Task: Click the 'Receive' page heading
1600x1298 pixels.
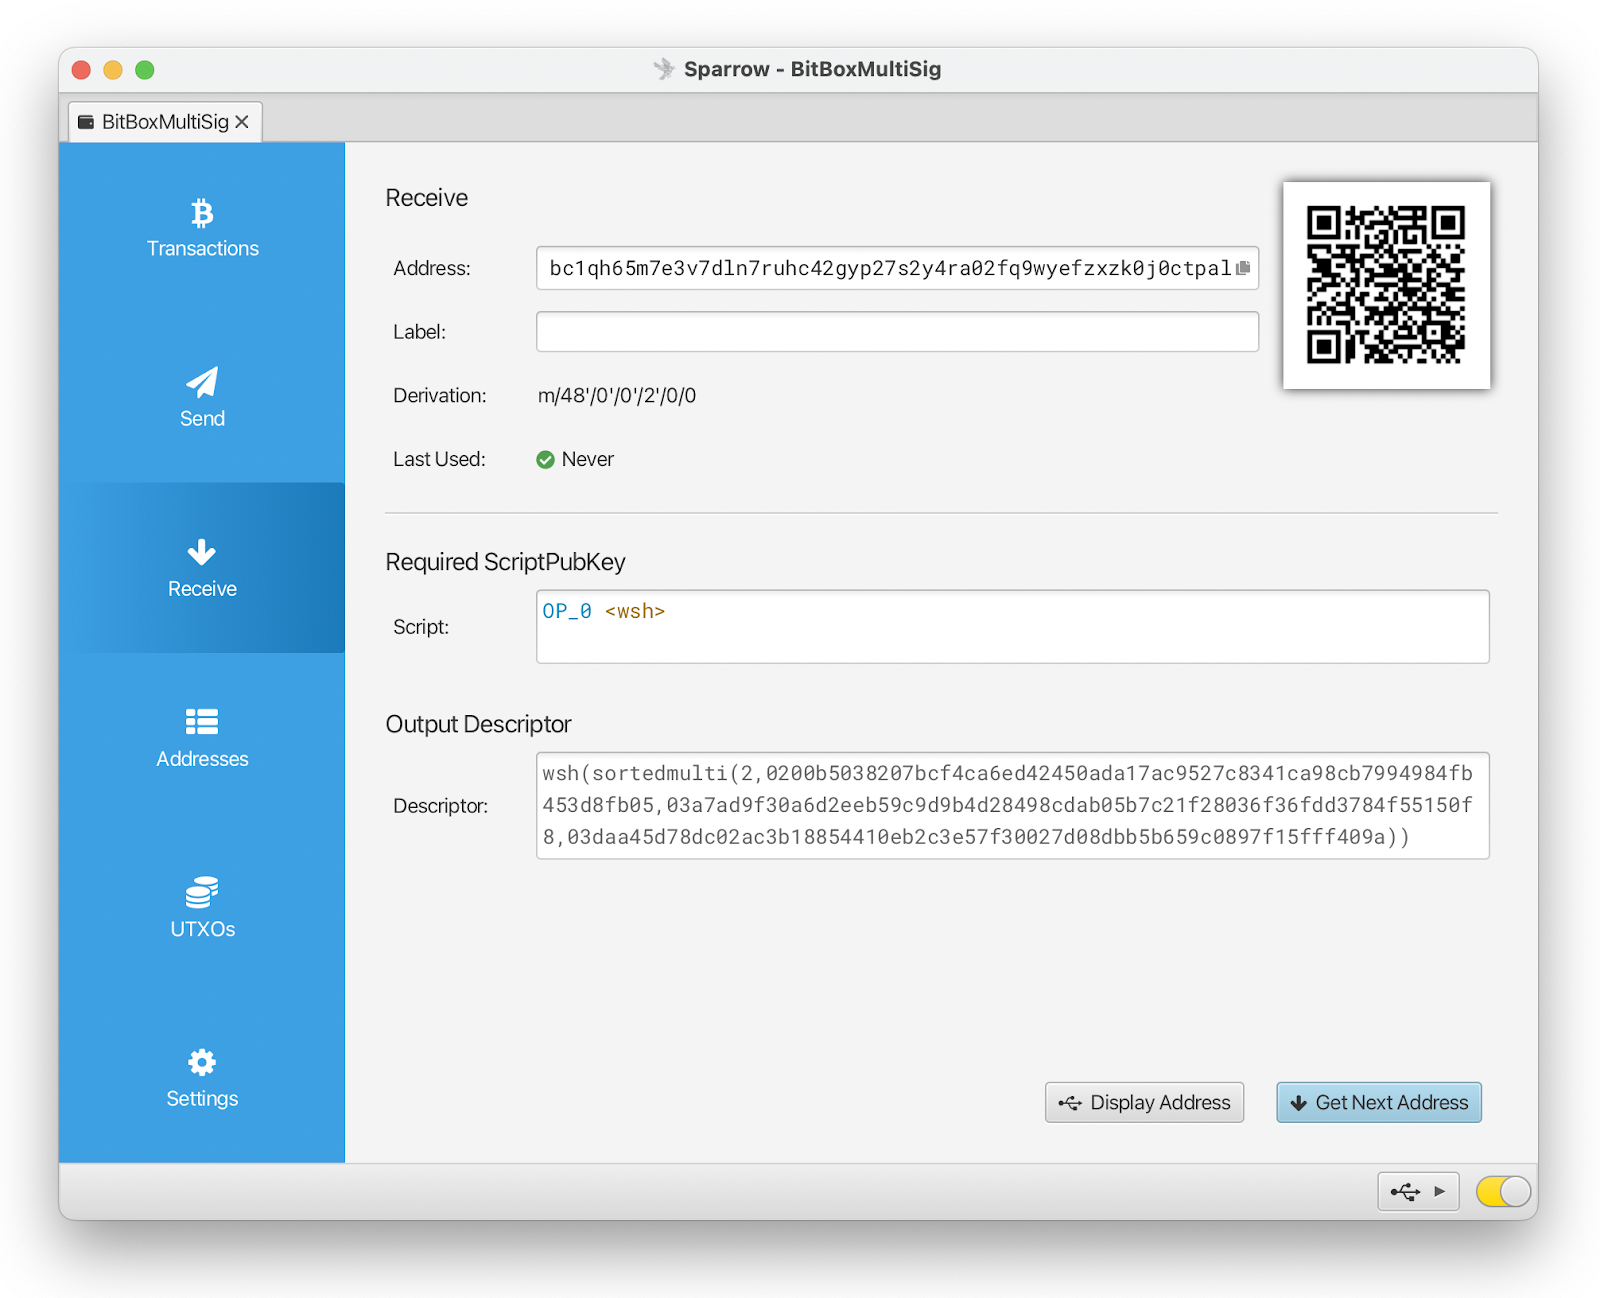Action: 427,198
